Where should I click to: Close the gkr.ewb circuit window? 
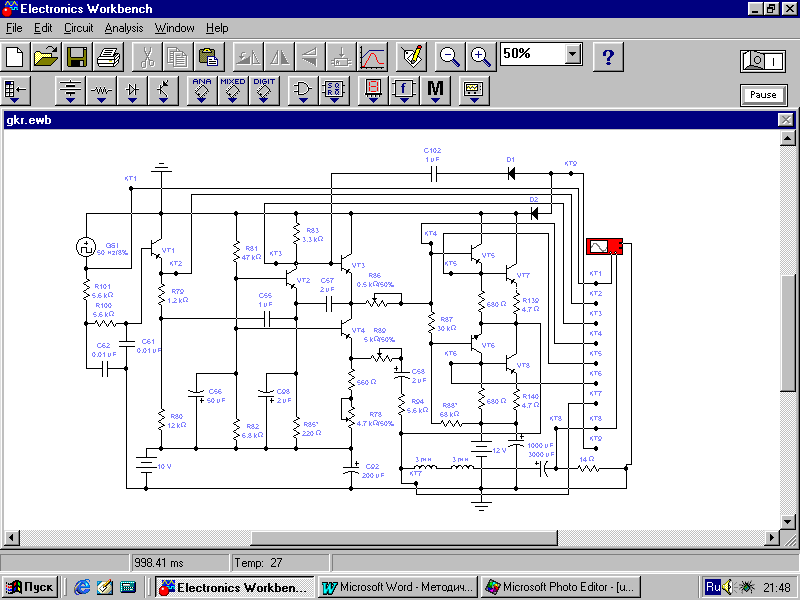785,120
